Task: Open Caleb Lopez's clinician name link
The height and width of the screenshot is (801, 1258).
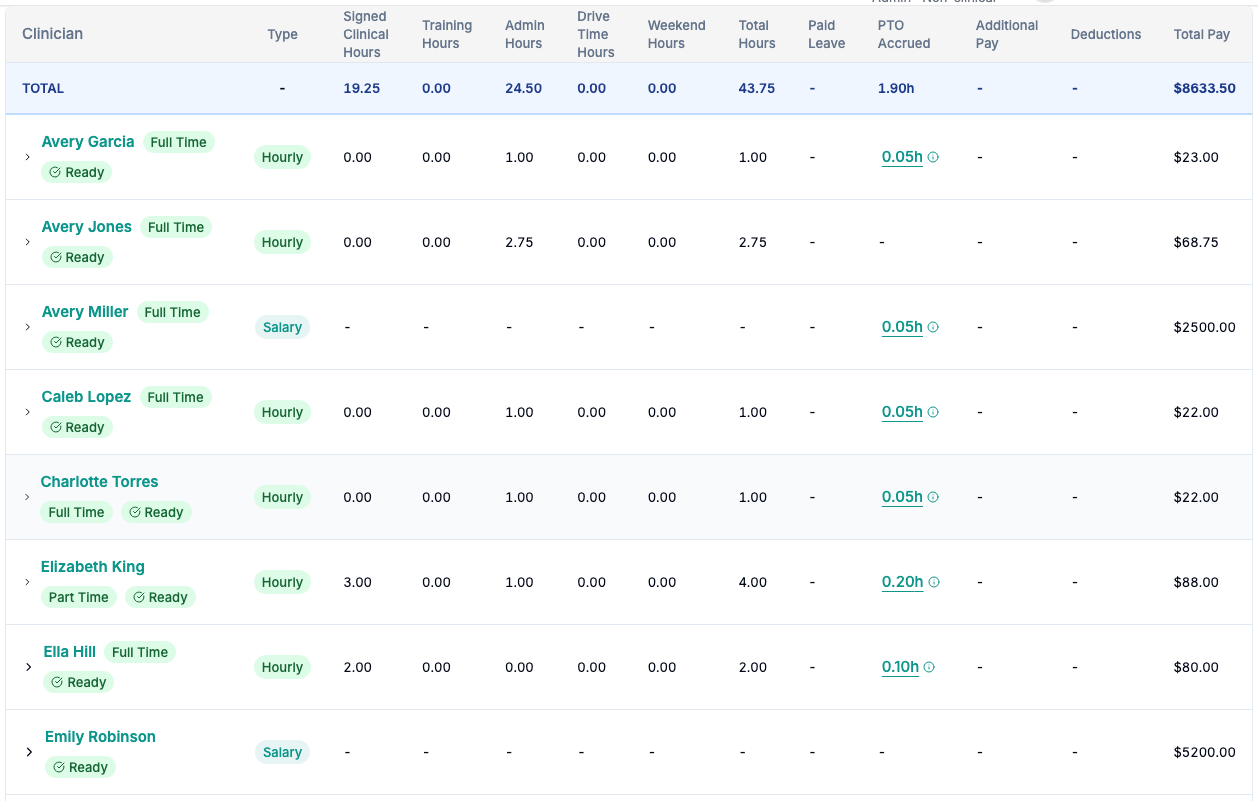Action: tap(86, 397)
